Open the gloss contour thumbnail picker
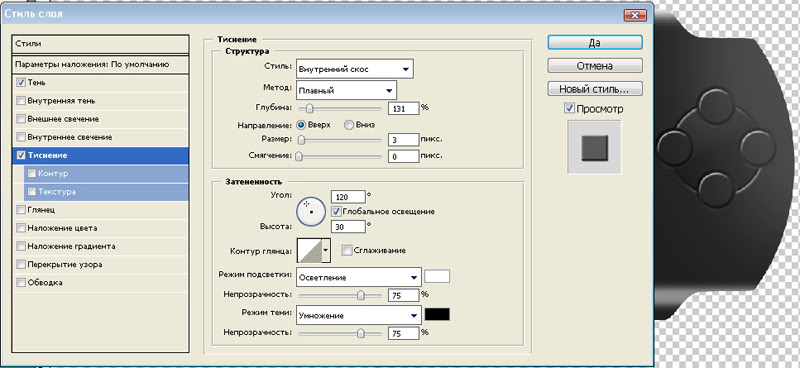This screenshot has height=368, width=800. (x=314, y=250)
